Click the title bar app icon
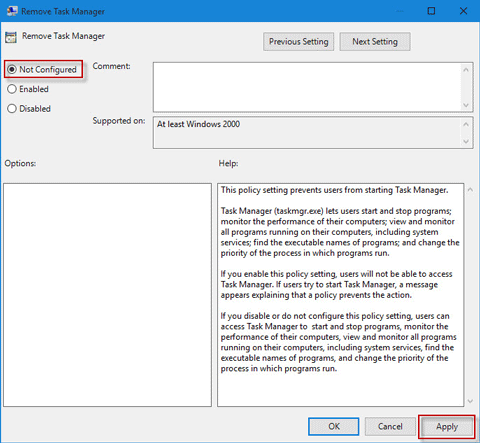The height and width of the screenshot is (443, 480). click(x=12, y=11)
